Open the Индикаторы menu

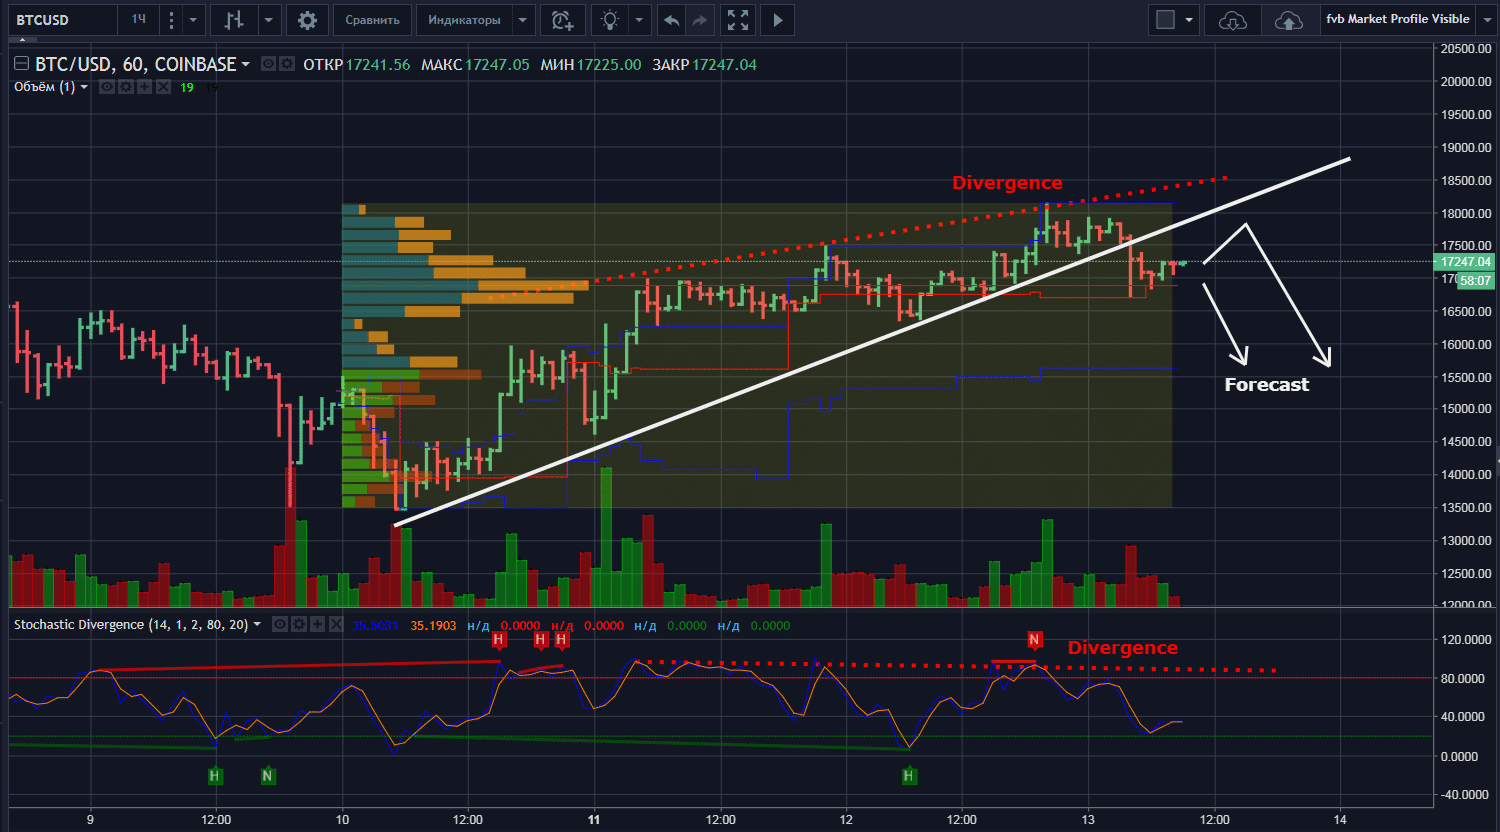[x=464, y=19]
